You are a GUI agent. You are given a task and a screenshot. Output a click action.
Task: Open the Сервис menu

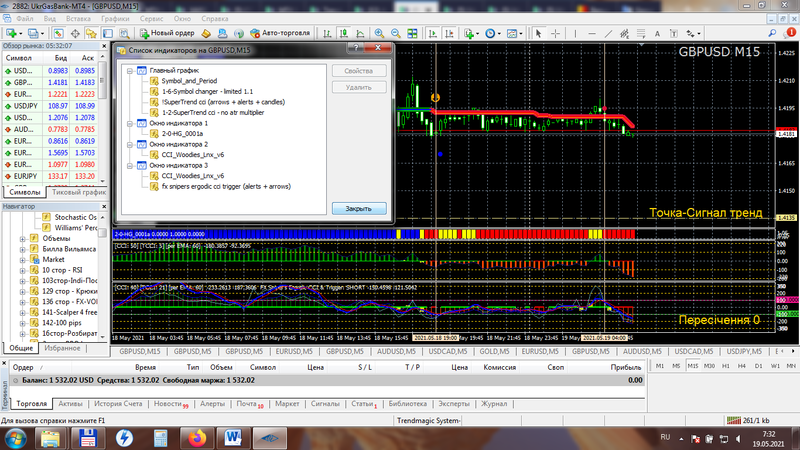pyautogui.click(x=153, y=19)
